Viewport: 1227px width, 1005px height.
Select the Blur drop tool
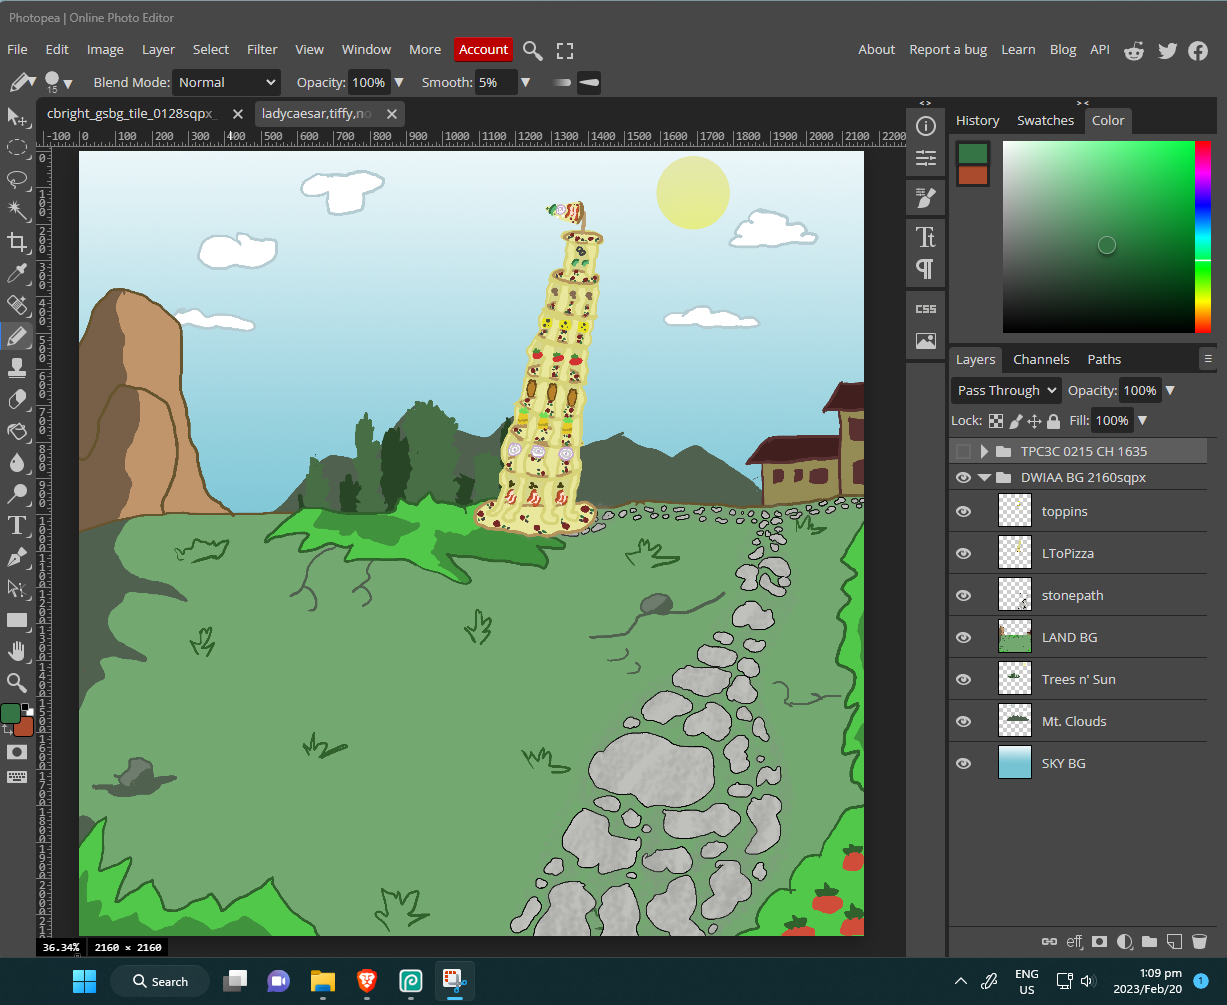(x=17, y=462)
